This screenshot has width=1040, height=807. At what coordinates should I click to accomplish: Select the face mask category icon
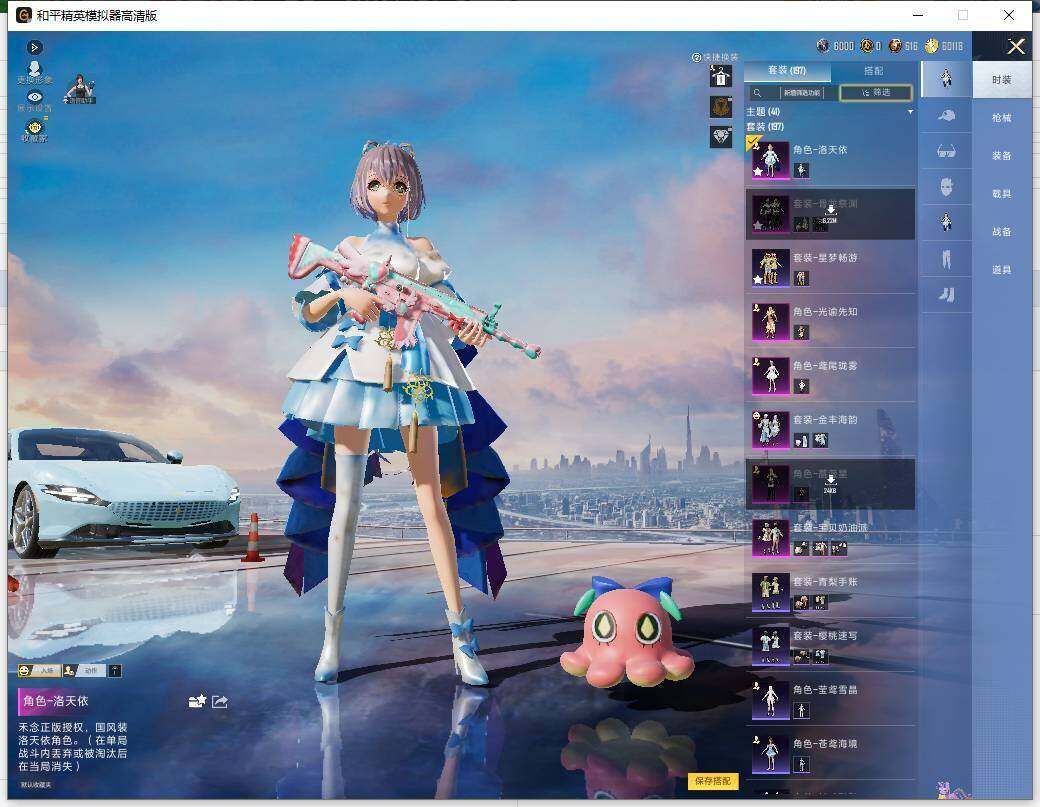[x=946, y=187]
